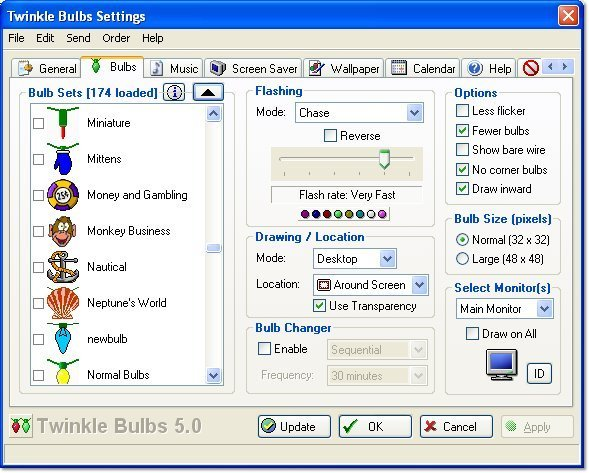The width and height of the screenshot is (589, 473).
Task: Disable Use Transparency checkbox
Action: 319,306
